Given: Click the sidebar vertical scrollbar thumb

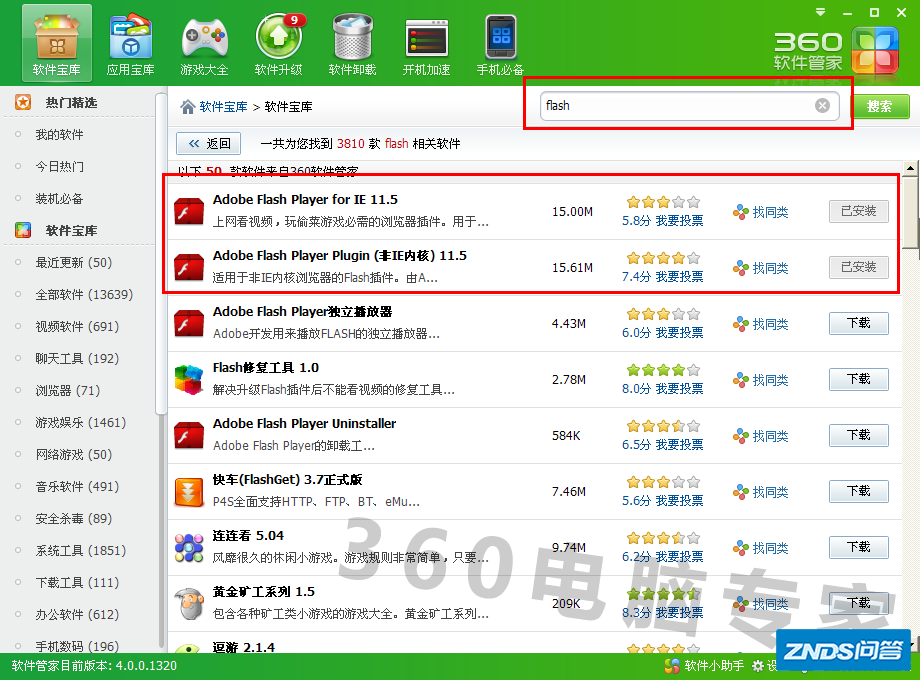Looking at the screenshot, I should pos(161,253).
